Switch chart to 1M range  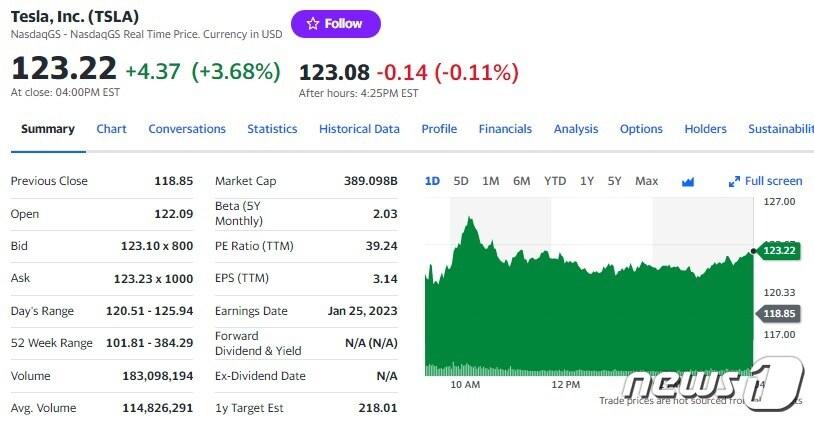pos(490,181)
